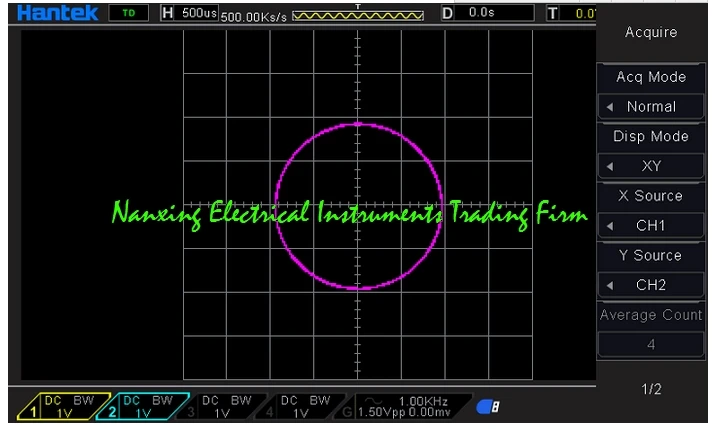
Task: Click the 1.50Vpp amplitude readout
Action: pos(381,412)
